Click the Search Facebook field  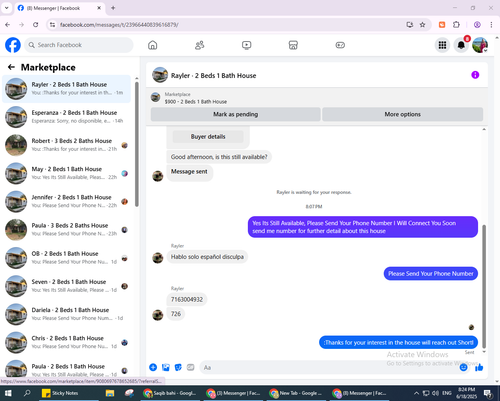point(79,45)
